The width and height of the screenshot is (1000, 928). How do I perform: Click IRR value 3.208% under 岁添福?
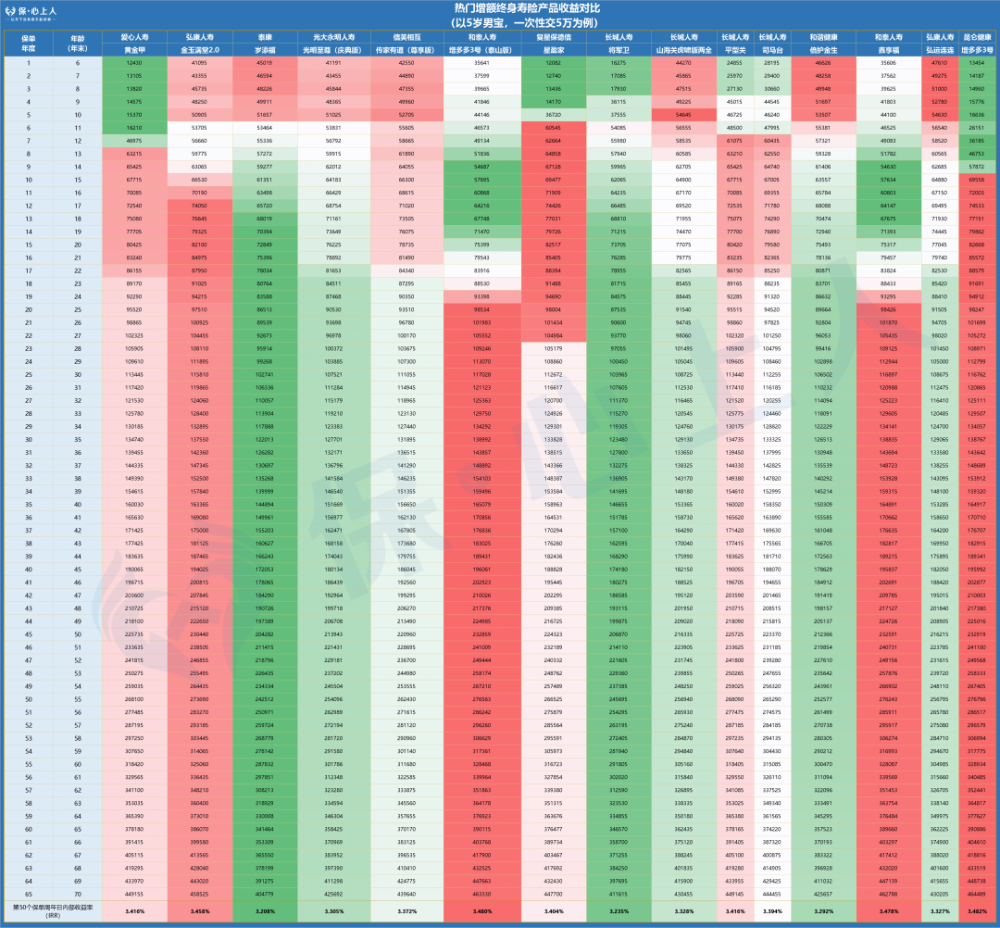264,911
